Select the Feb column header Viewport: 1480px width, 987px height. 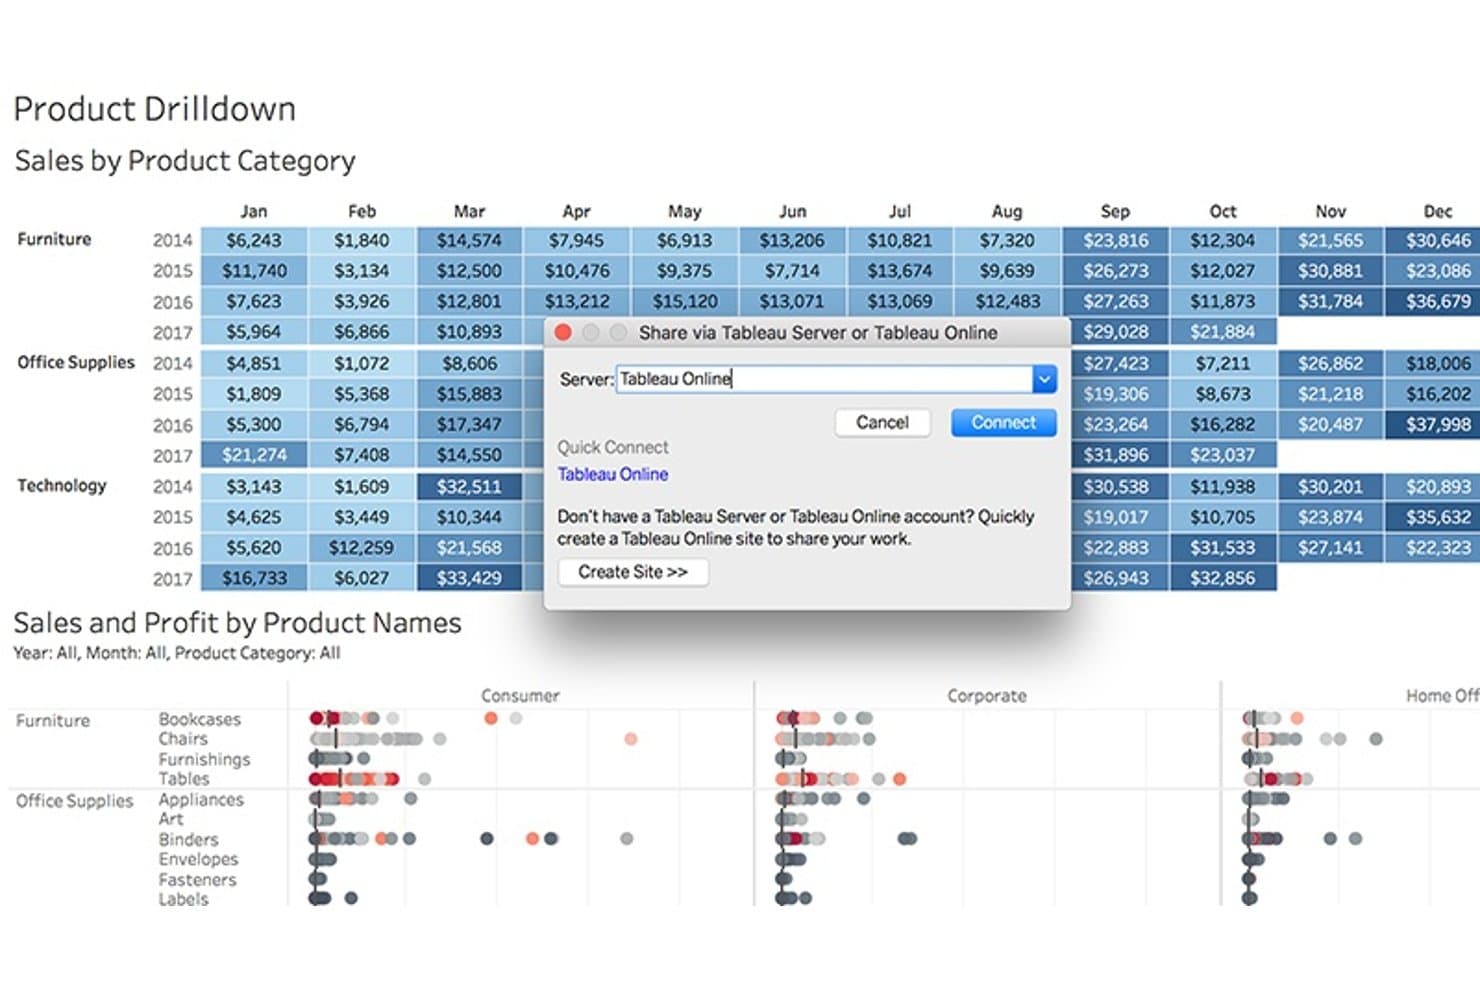(x=362, y=211)
